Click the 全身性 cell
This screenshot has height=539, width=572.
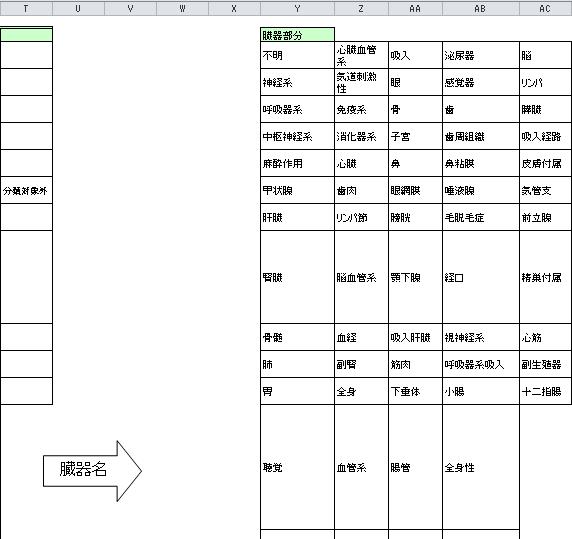click(x=481, y=467)
